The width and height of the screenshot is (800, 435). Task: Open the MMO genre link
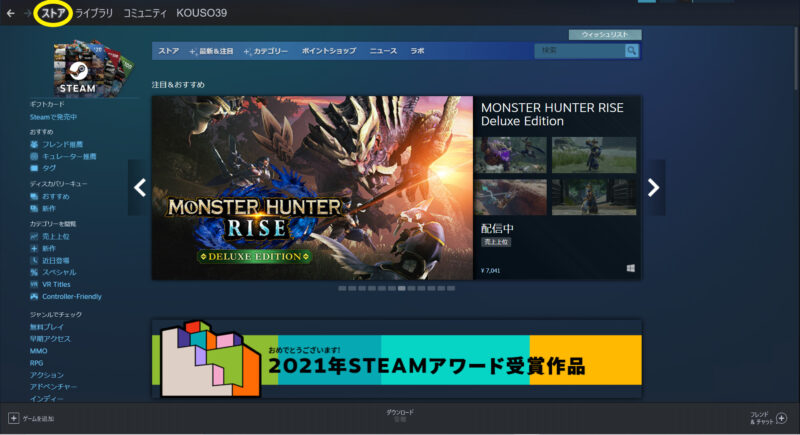[x=38, y=351]
